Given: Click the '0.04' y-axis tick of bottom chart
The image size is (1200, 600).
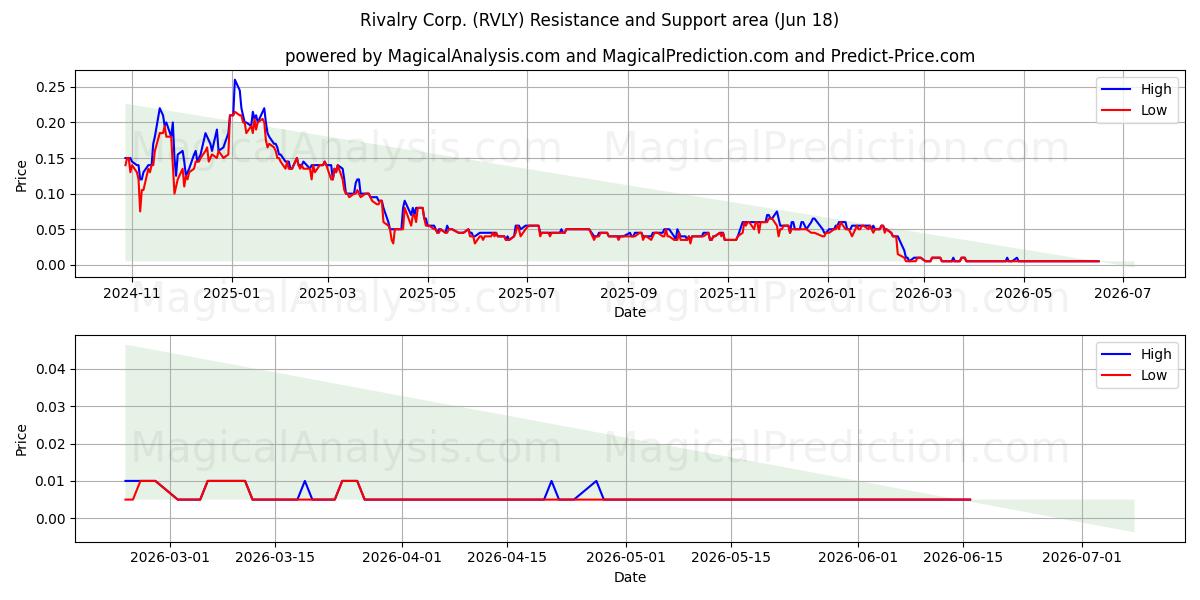Looking at the screenshot, I should coord(51,369).
